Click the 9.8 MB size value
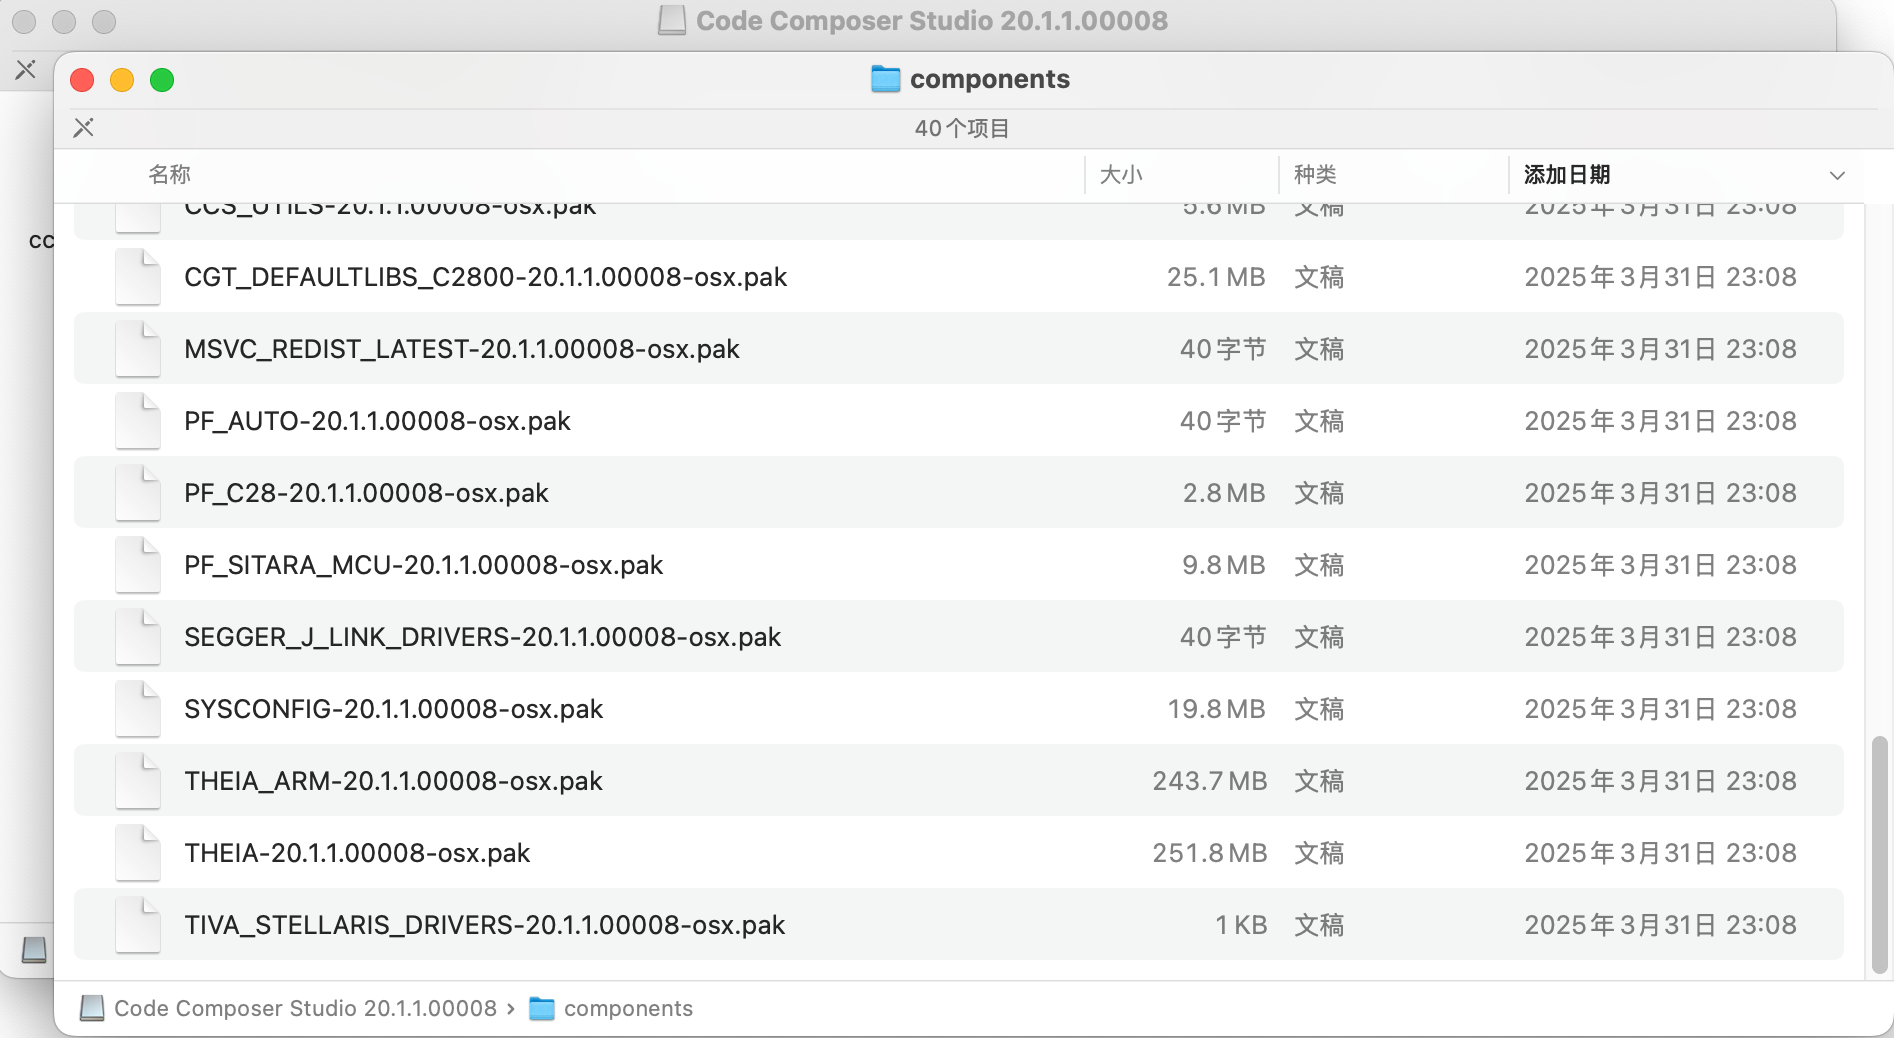The width and height of the screenshot is (1894, 1038). (1224, 565)
